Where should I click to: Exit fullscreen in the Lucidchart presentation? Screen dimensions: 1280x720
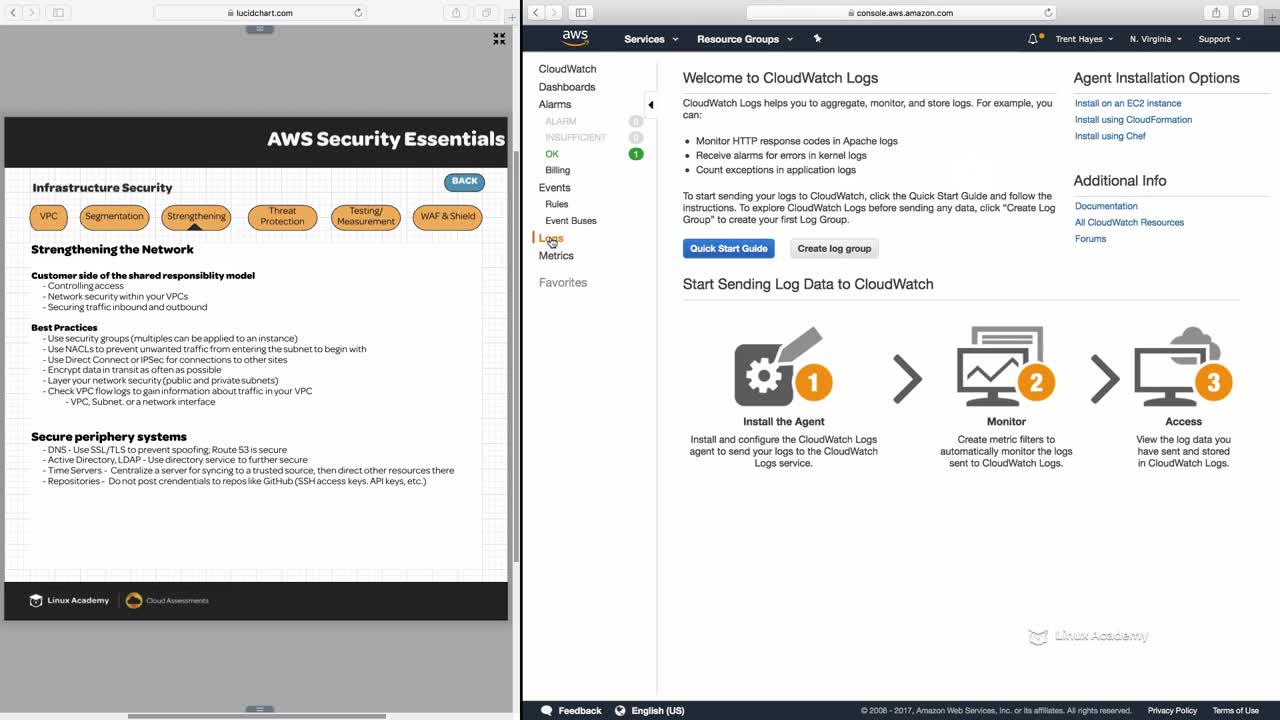click(499, 39)
